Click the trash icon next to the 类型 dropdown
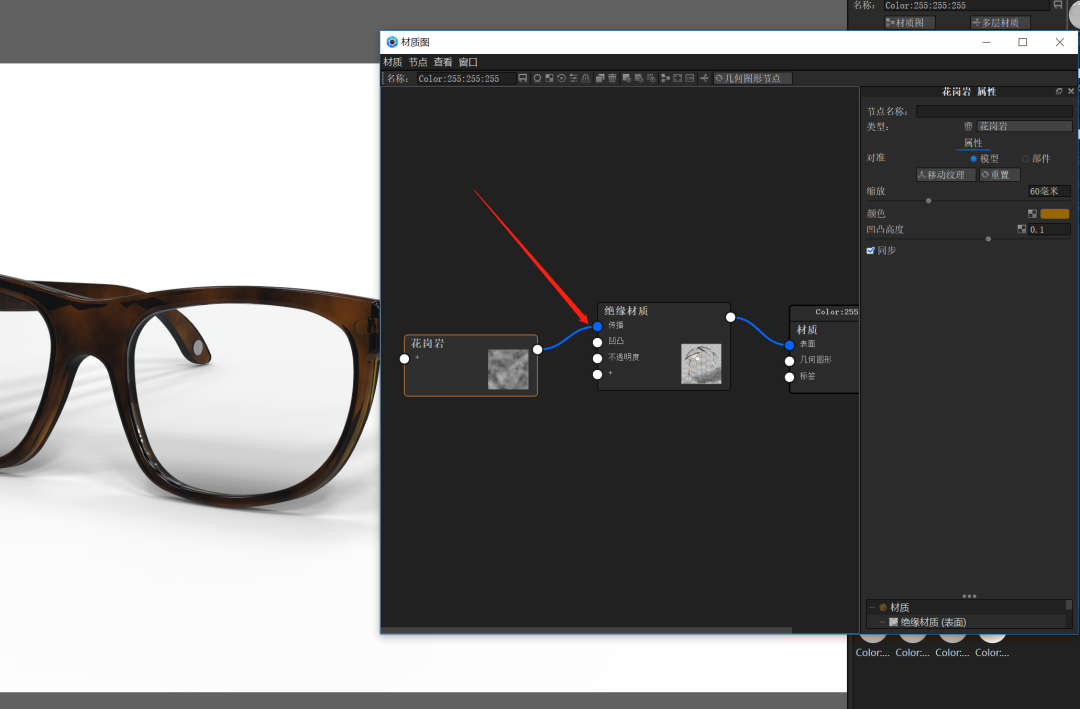The width and height of the screenshot is (1080, 709). [x=968, y=126]
